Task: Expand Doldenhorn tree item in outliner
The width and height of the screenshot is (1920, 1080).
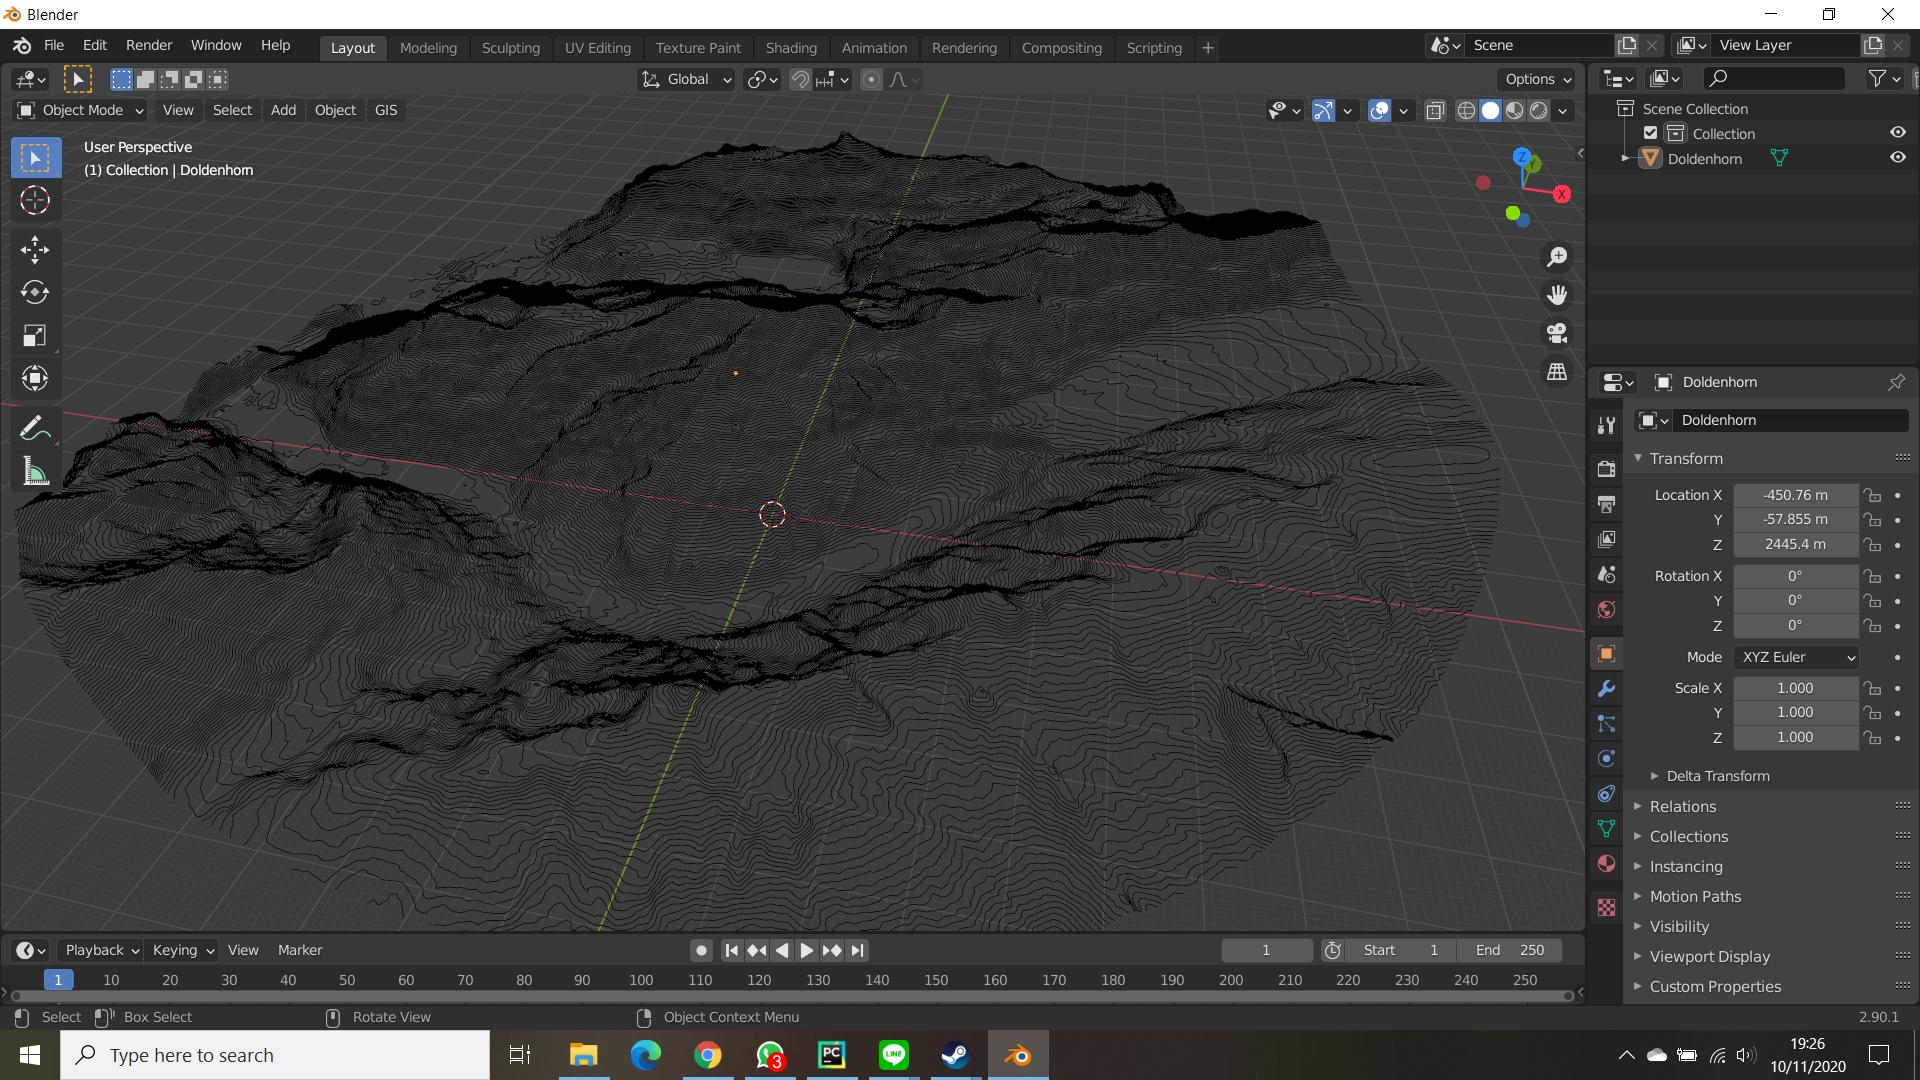Action: [x=1625, y=158]
